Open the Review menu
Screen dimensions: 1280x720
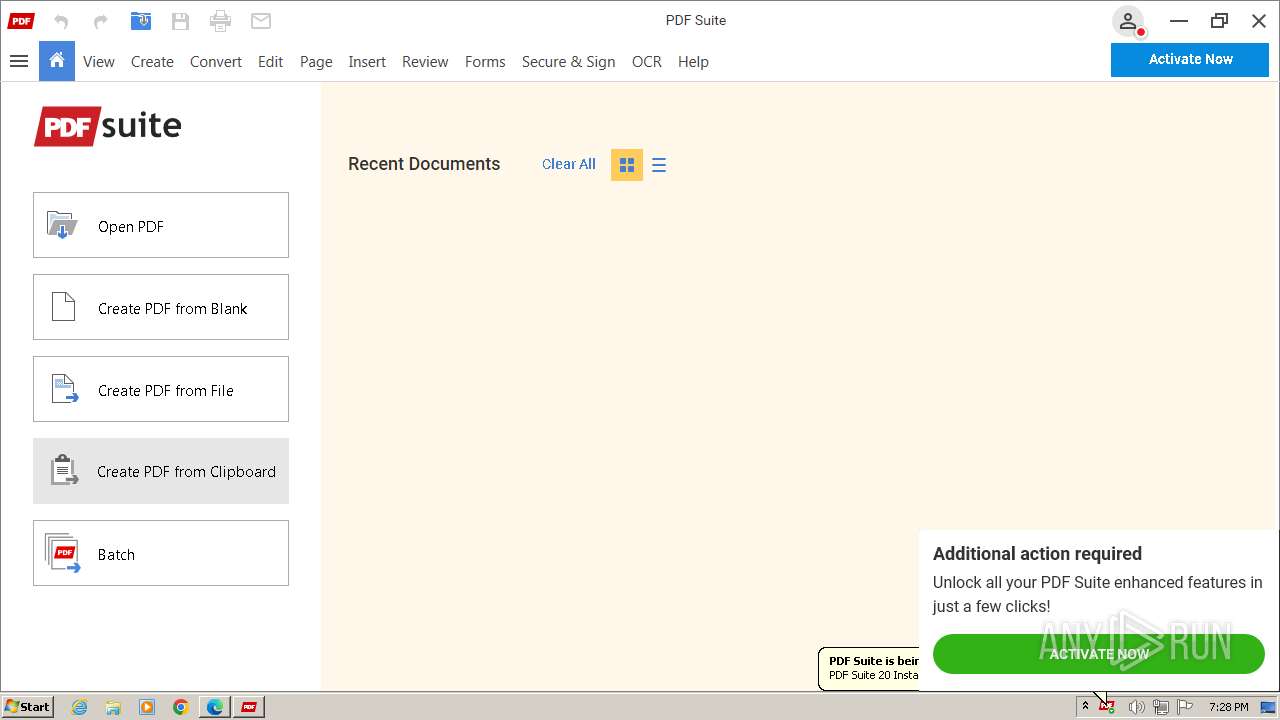tap(425, 62)
